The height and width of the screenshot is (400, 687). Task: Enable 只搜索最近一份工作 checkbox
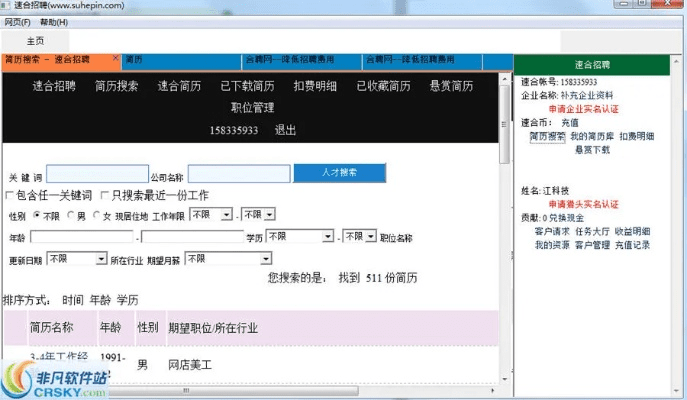[105, 195]
